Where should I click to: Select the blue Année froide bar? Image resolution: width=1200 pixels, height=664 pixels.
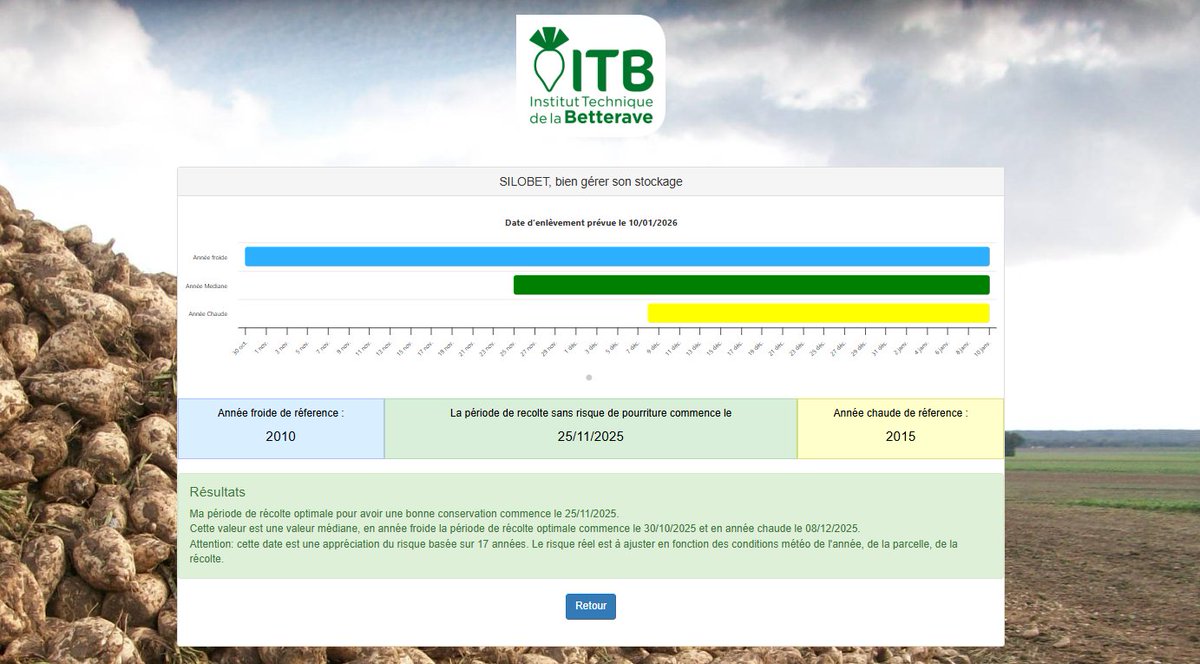coord(617,257)
